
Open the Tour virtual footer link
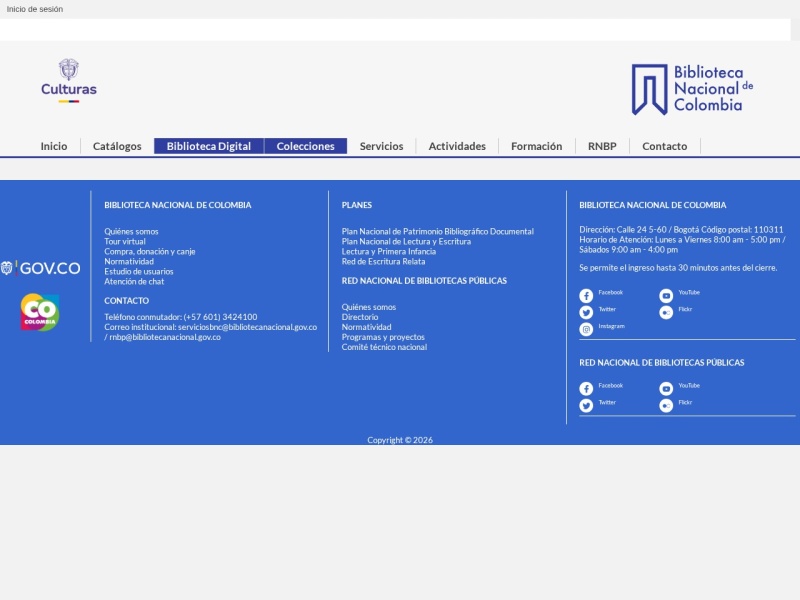click(125, 241)
